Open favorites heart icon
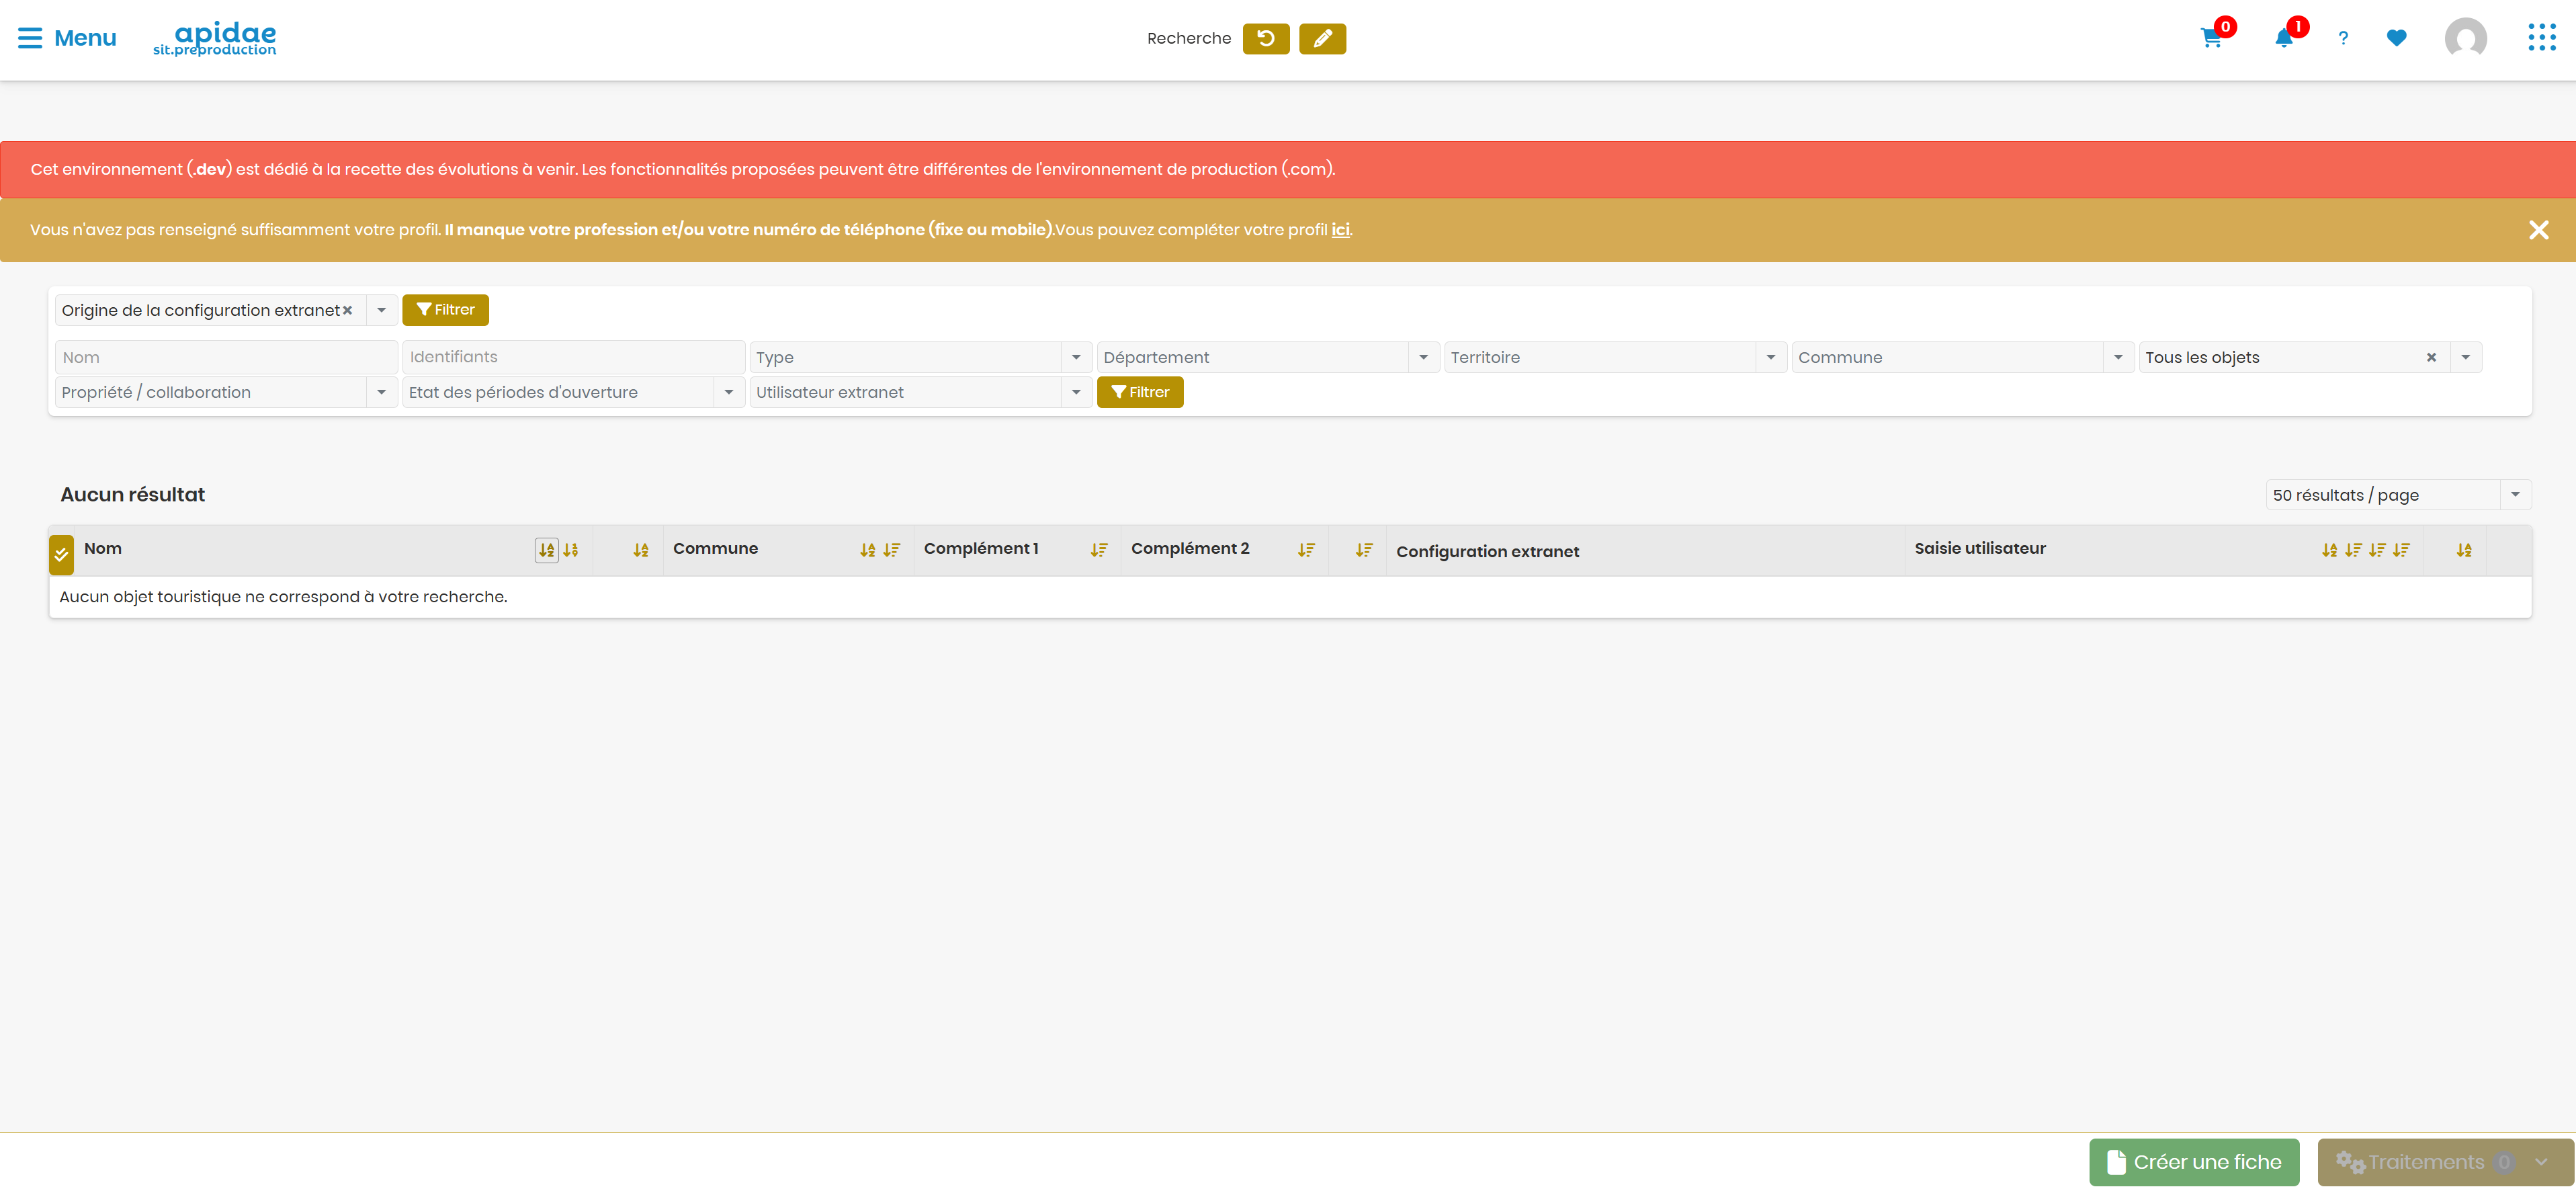2576x1191 pixels. pos(2396,38)
